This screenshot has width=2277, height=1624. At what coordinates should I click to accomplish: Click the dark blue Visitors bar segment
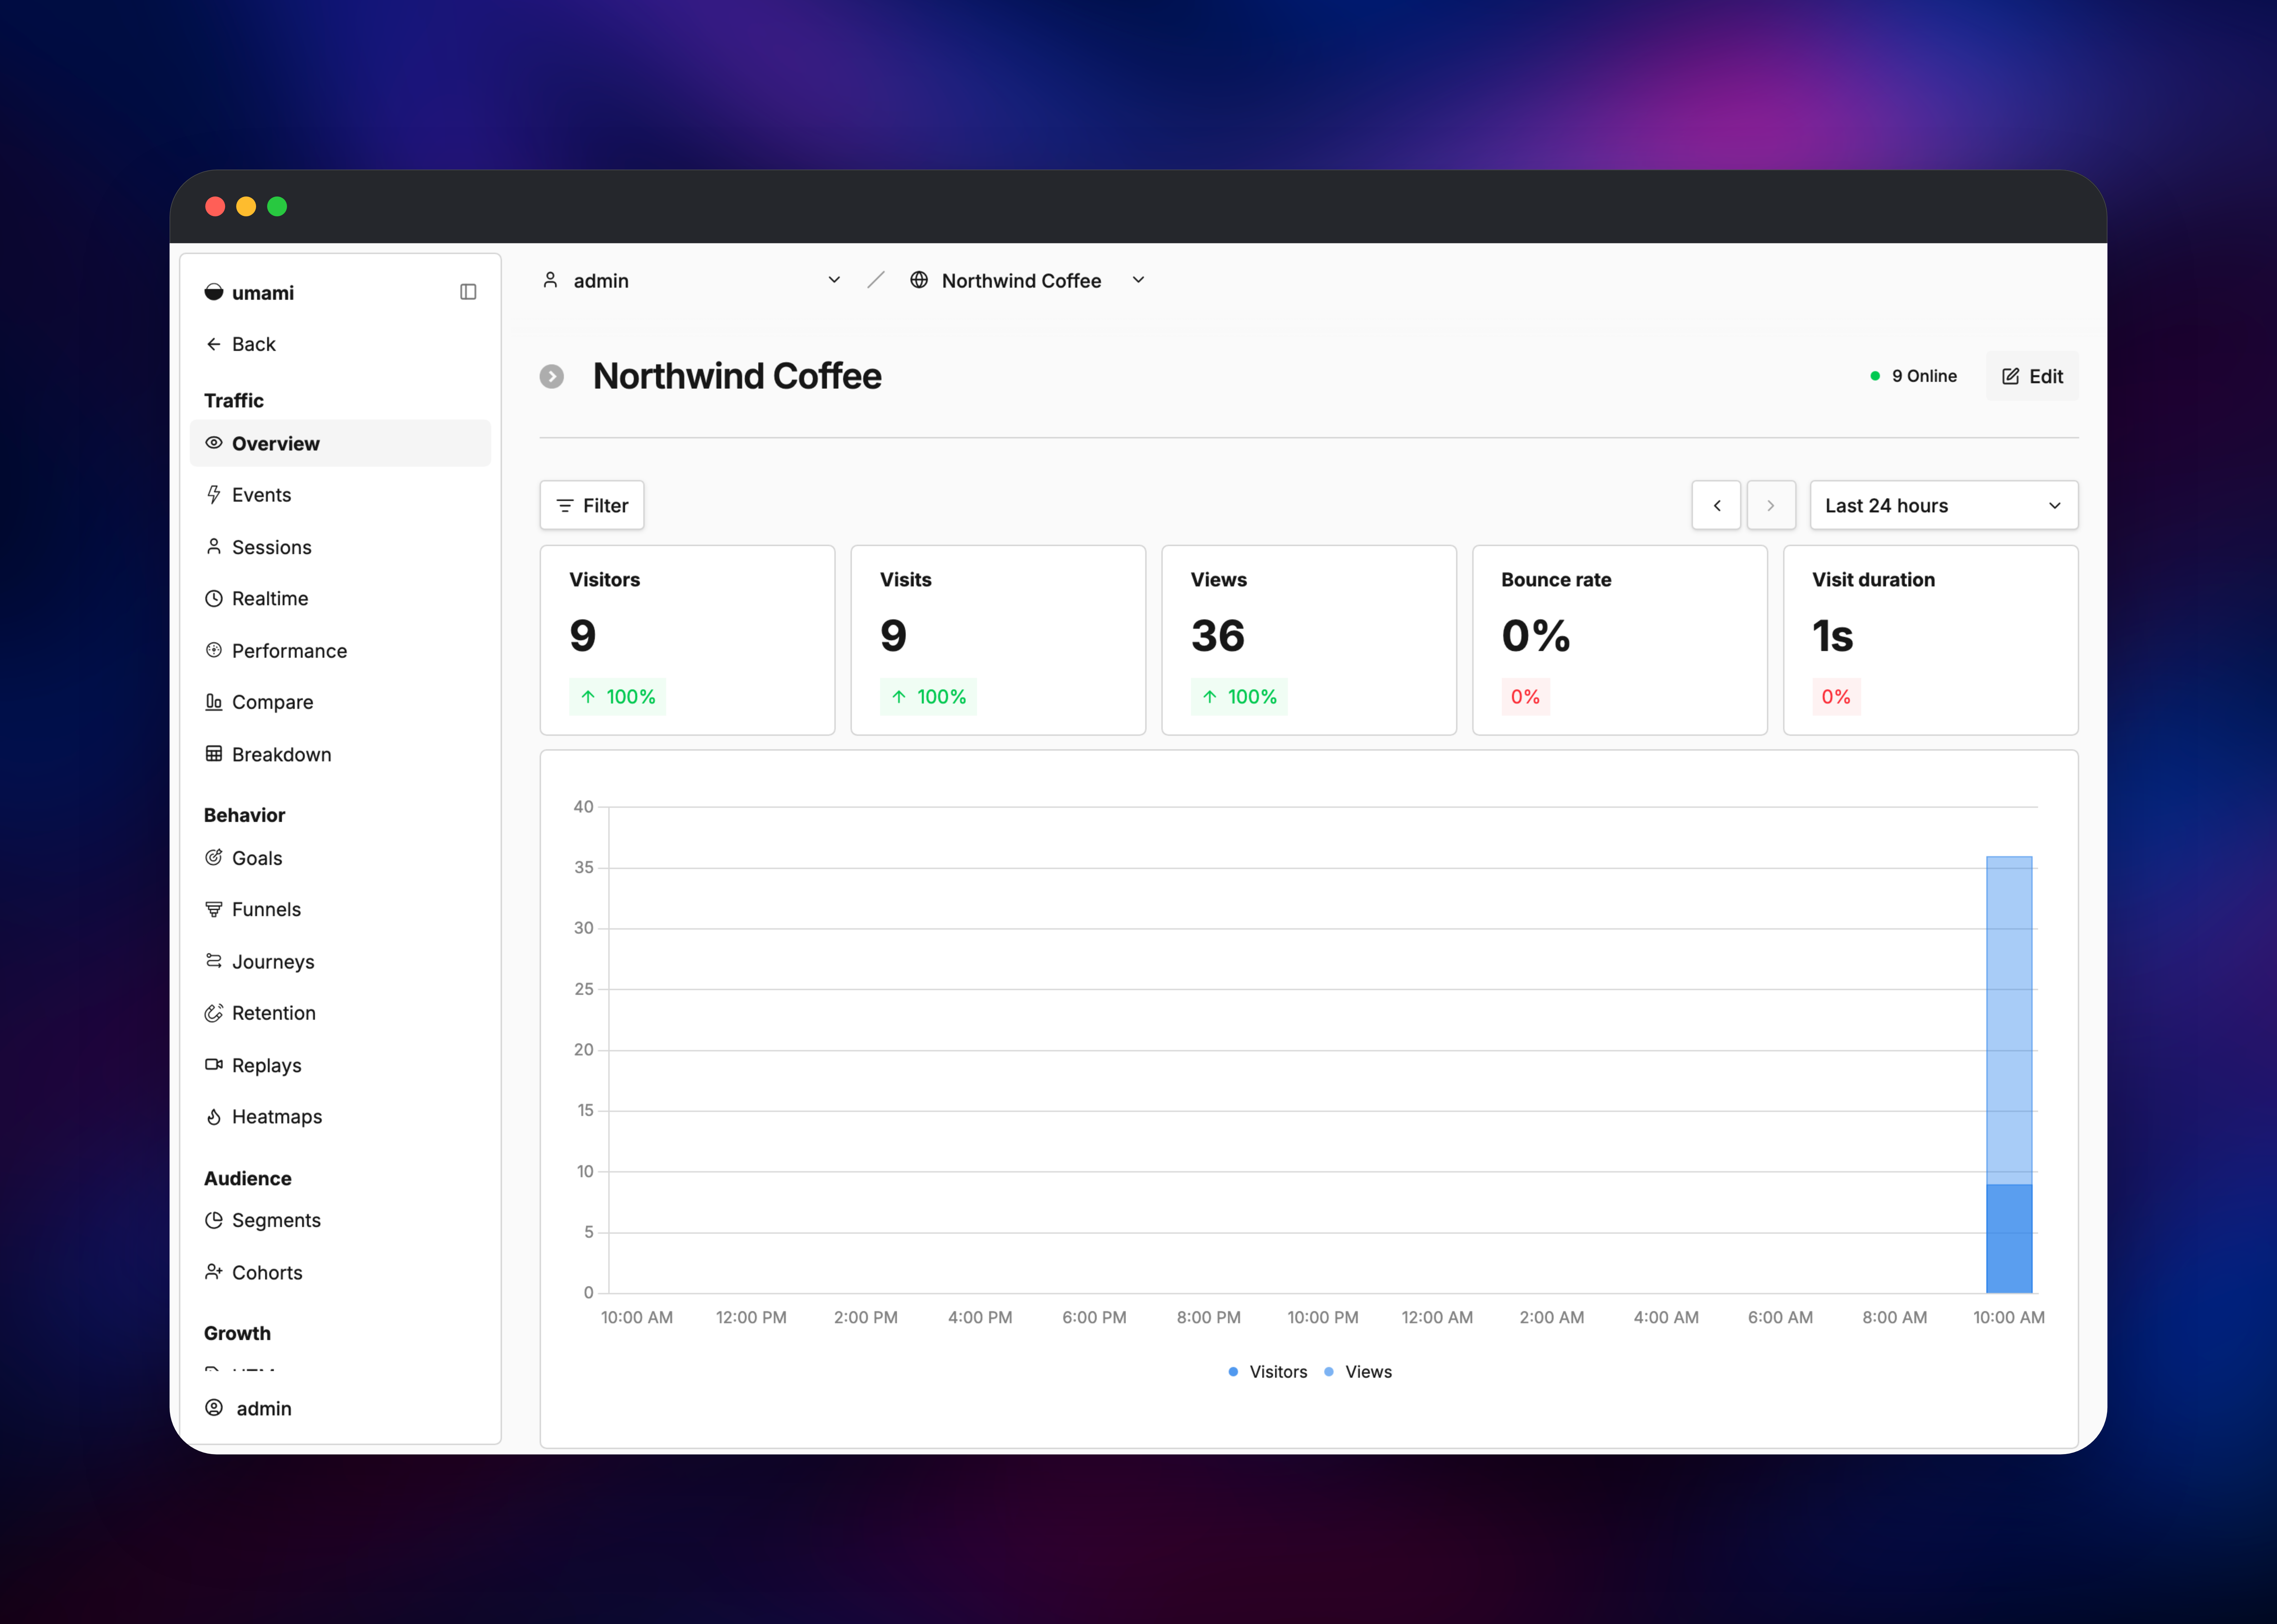(x=2009, y=1239)
